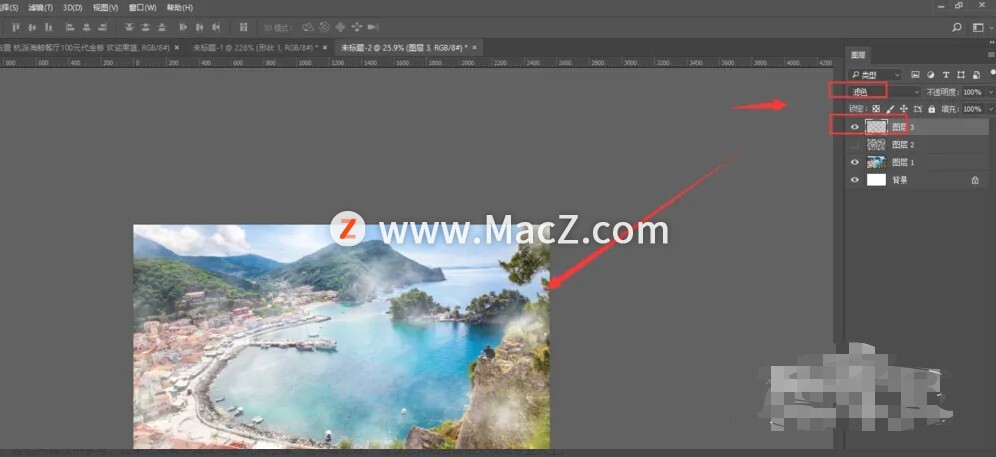Click the 填充 fill percentage field
996x457 pixels.
point(973,109)
